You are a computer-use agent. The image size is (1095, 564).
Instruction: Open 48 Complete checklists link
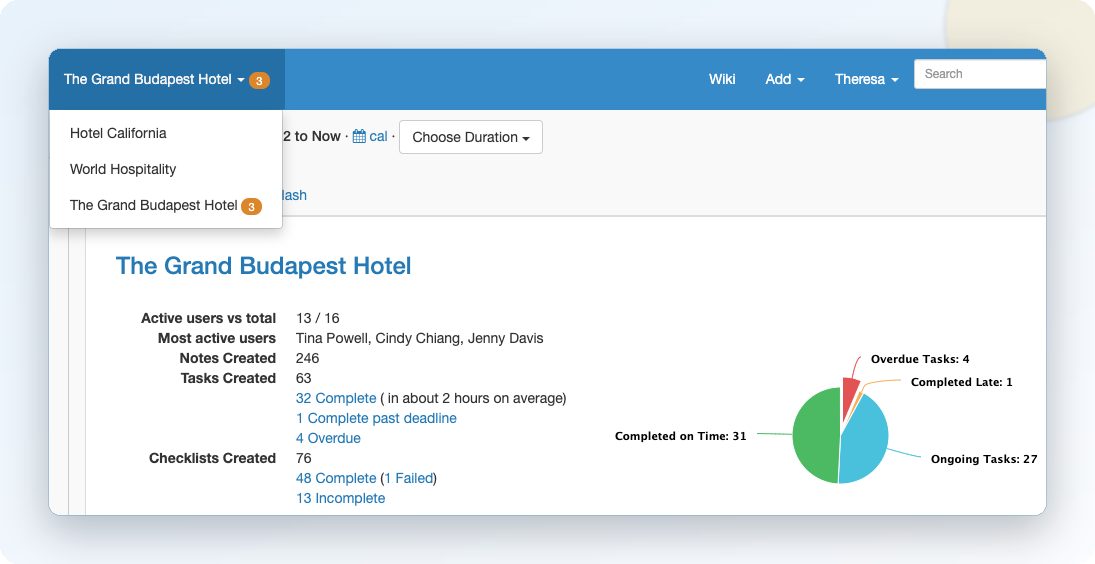click(x=336, y=478)
